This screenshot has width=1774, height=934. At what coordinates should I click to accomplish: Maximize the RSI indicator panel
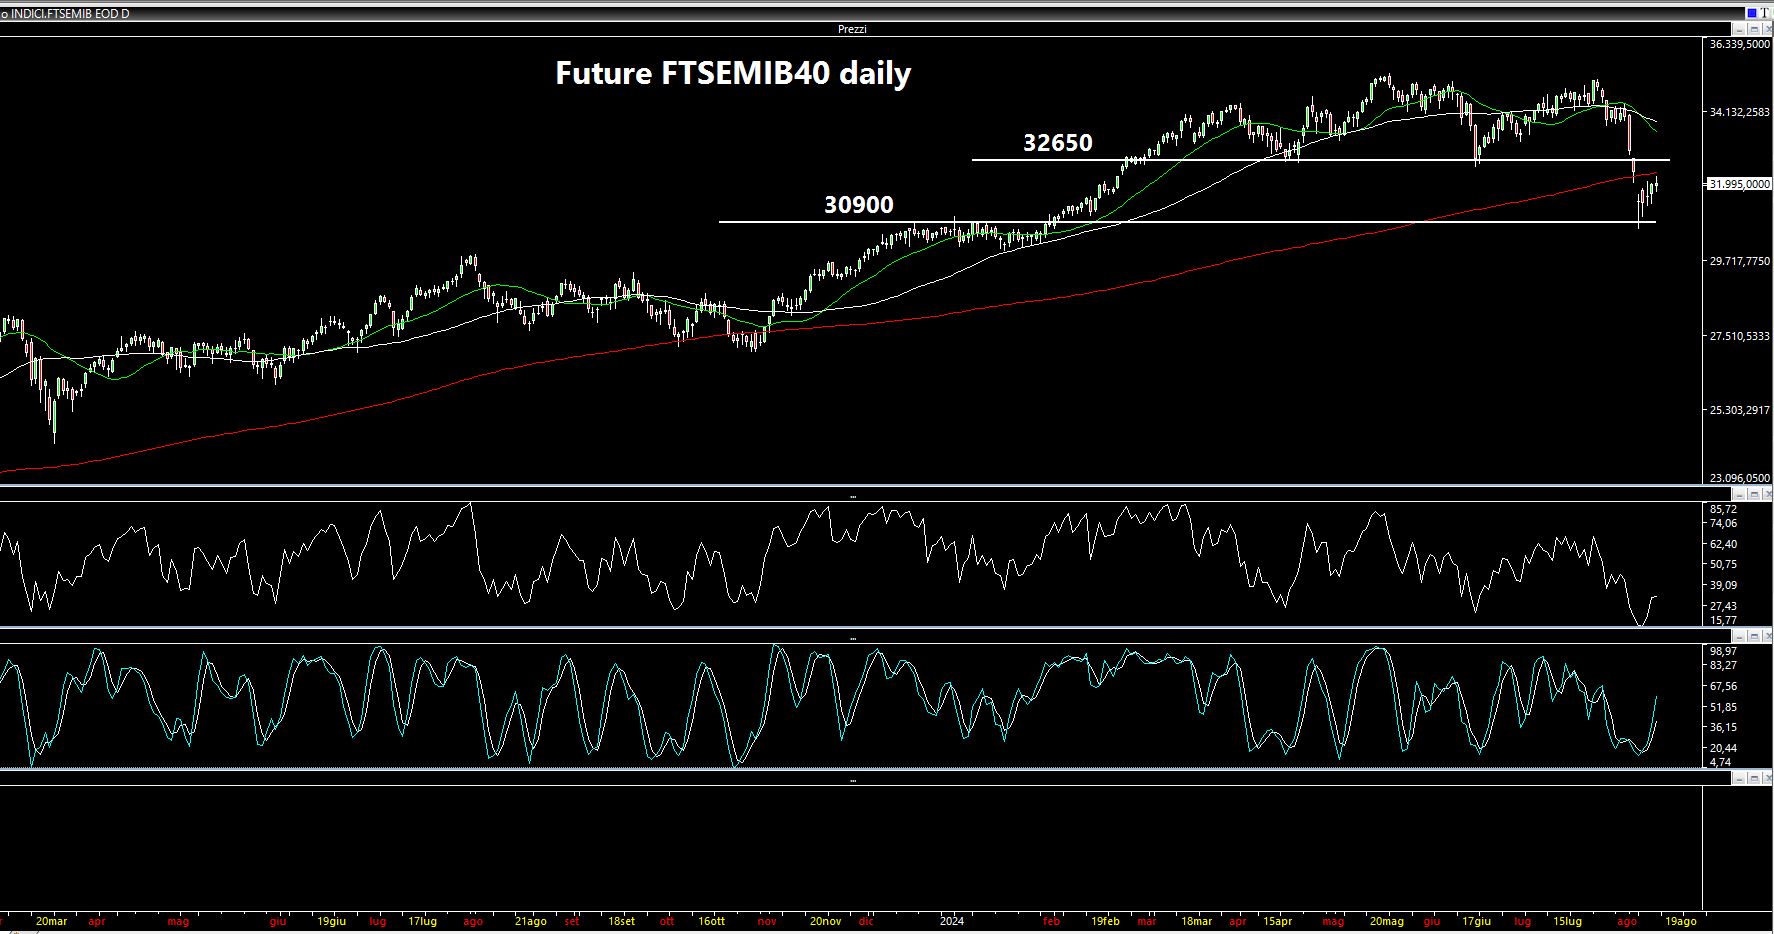click(x=1753, y=495)
